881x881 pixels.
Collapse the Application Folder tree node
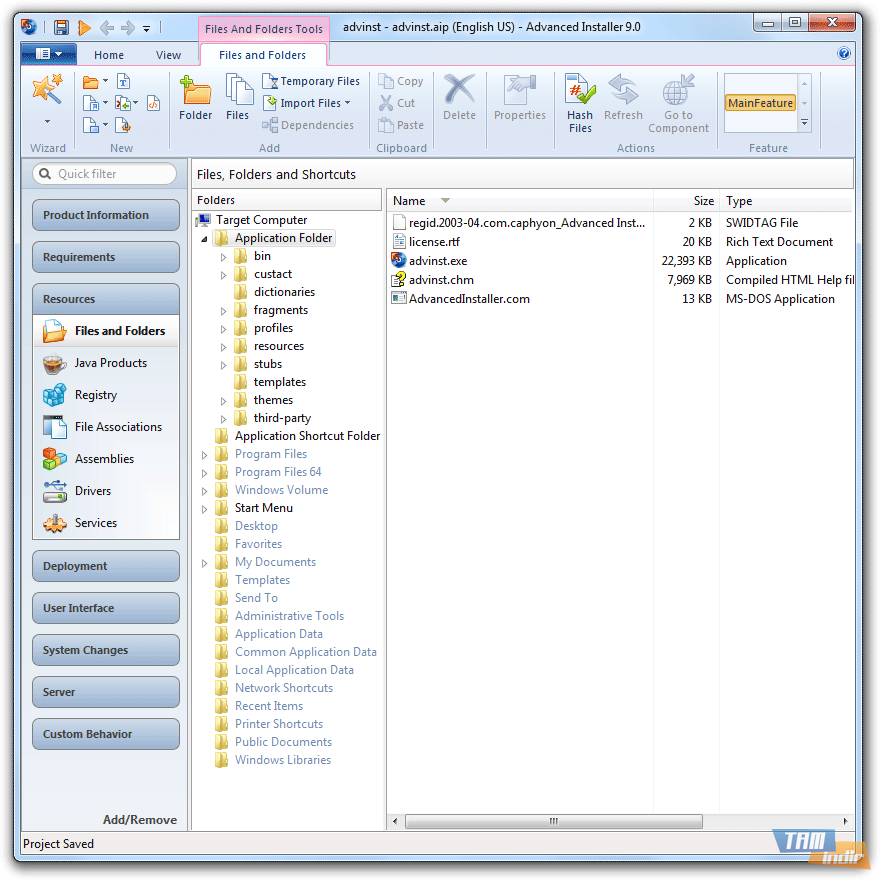[205, 239]
